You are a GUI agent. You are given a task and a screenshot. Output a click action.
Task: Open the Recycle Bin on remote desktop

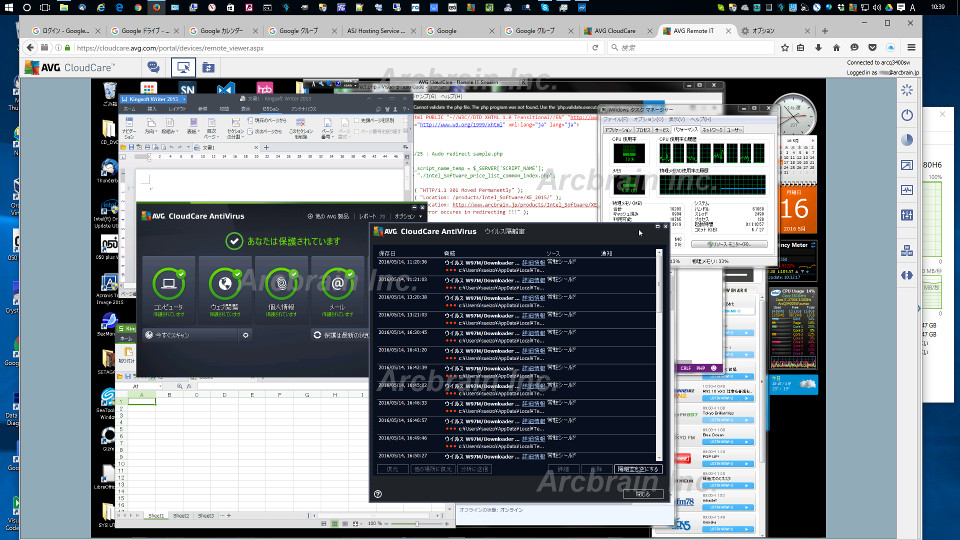click(110, 93)
